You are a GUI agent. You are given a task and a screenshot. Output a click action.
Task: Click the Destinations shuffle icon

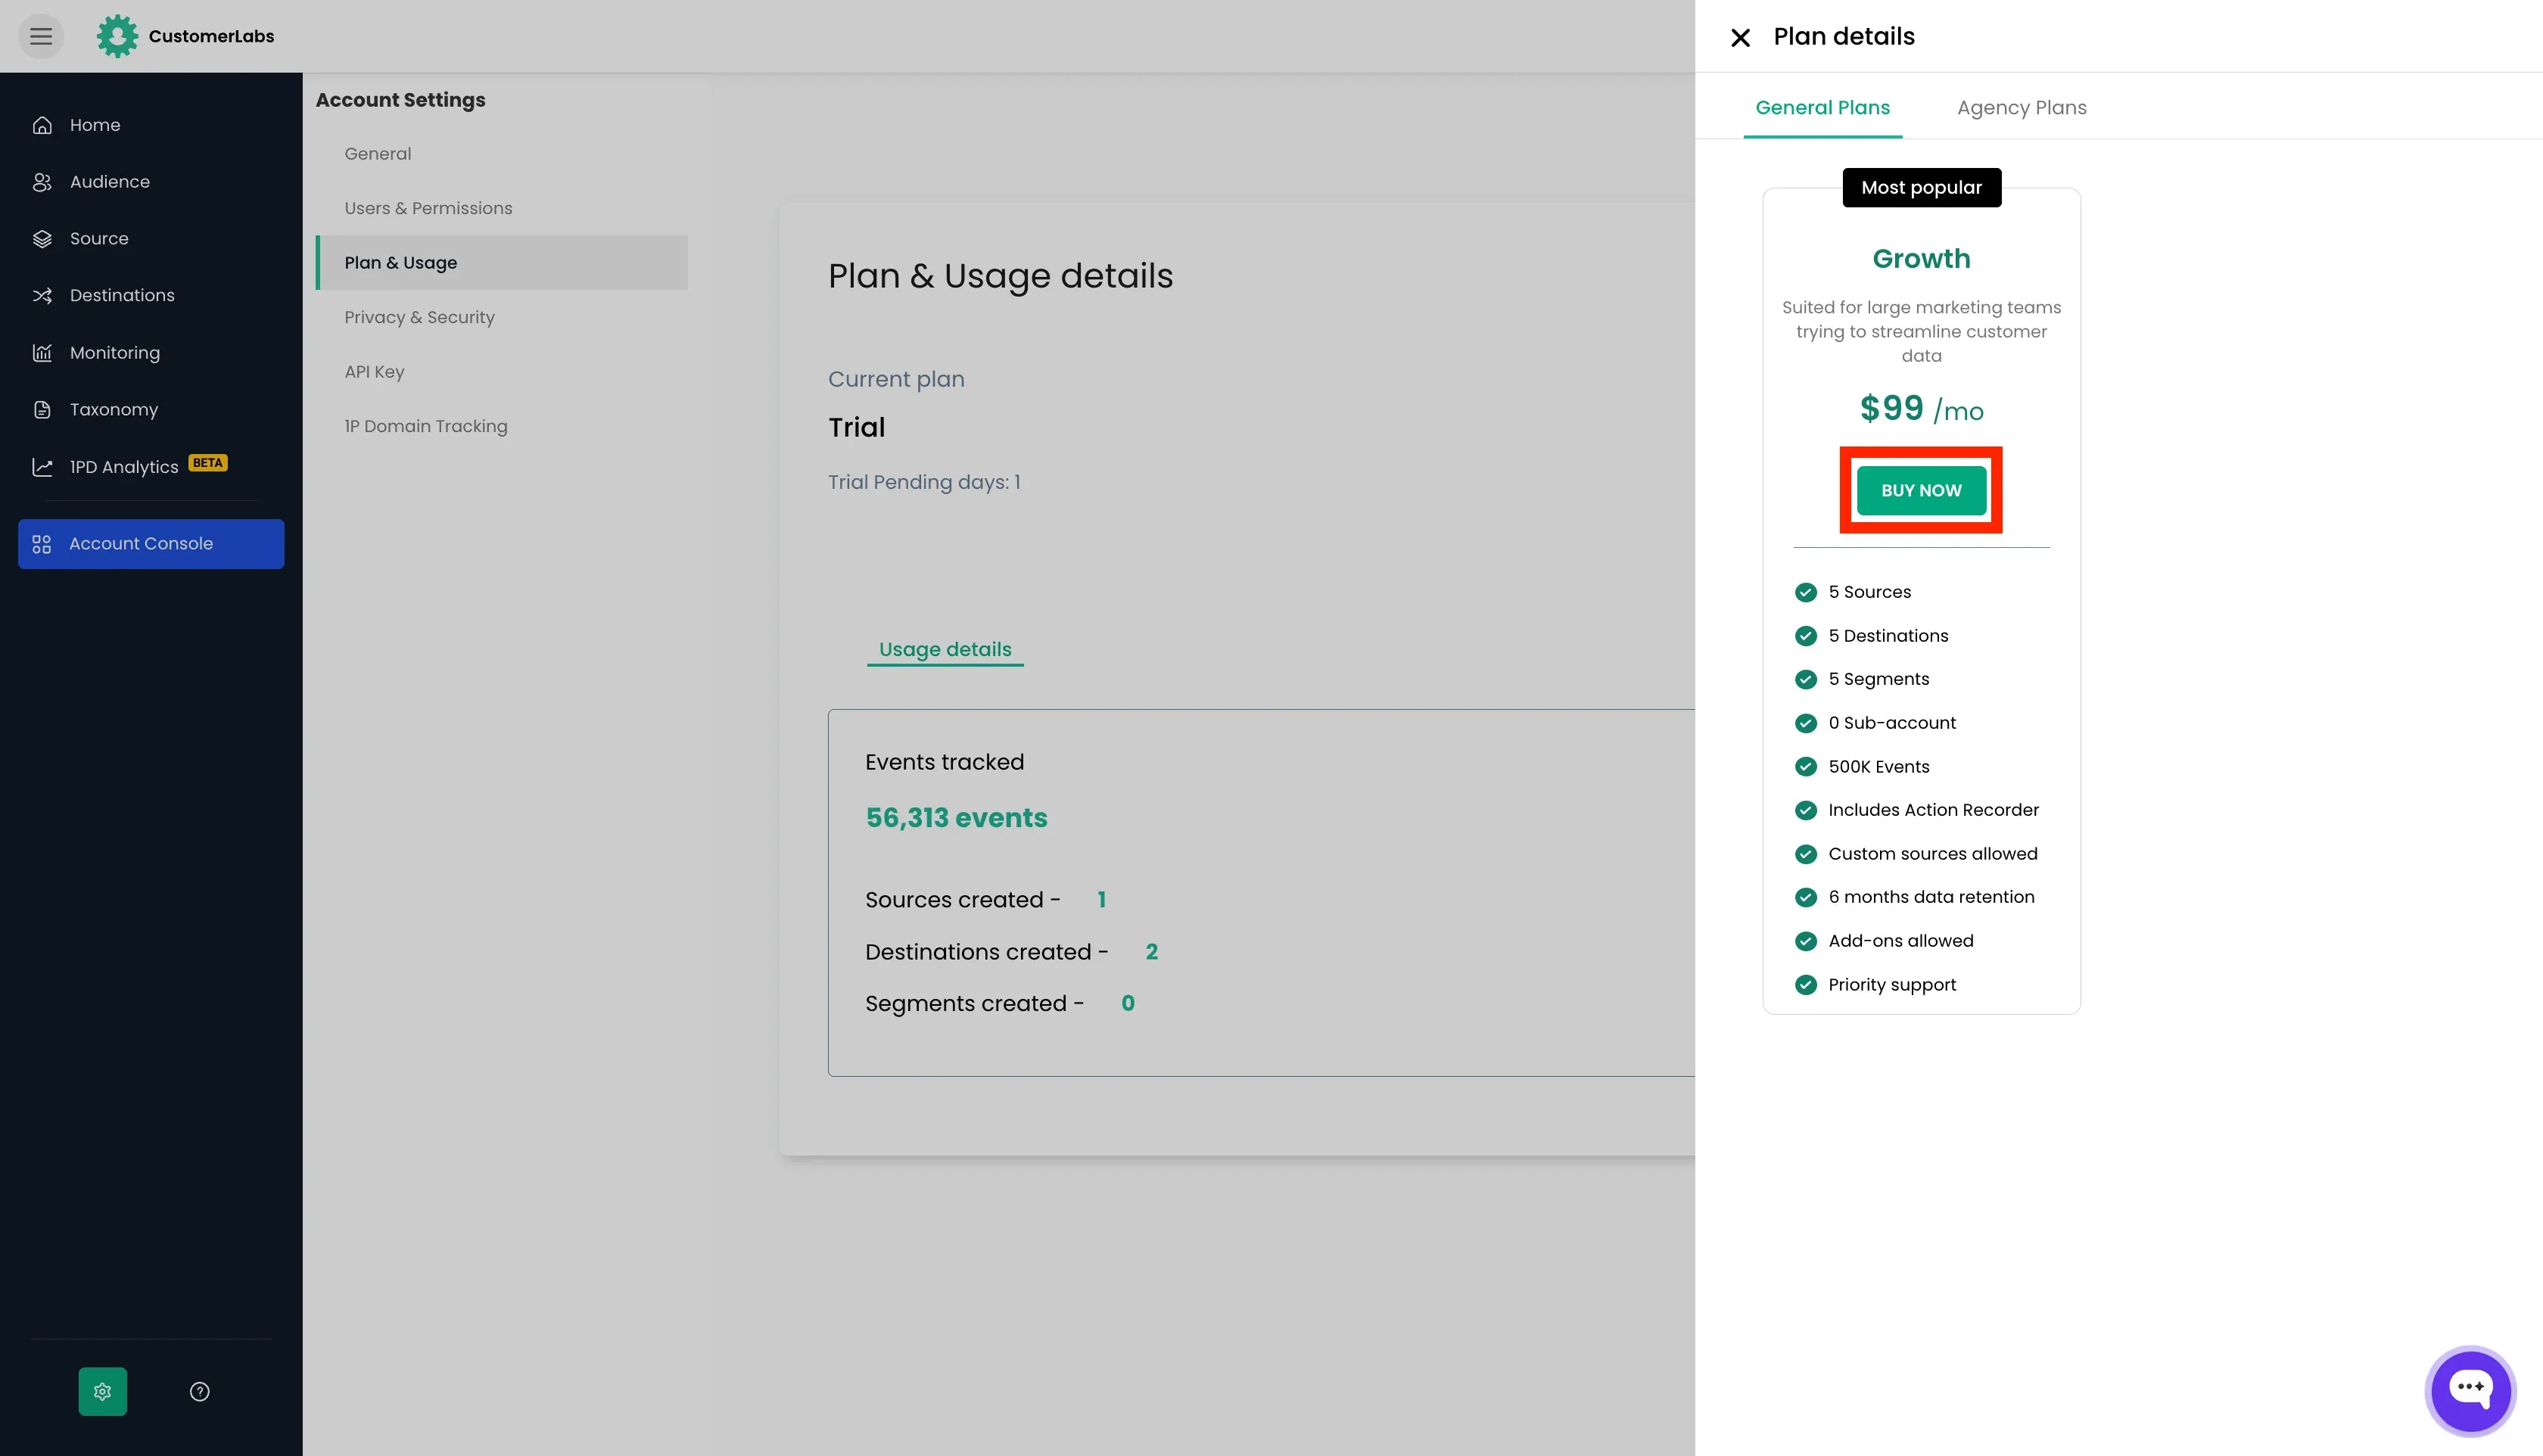click(x=42, y=295)
